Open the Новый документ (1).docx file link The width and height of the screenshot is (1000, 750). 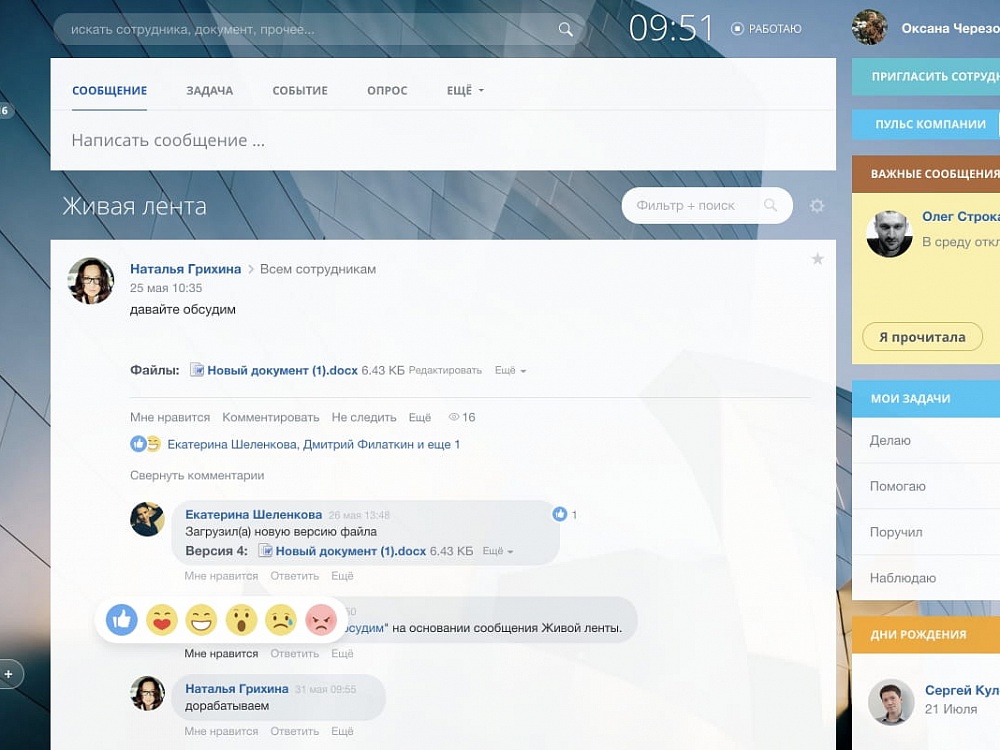pos(282,371)
